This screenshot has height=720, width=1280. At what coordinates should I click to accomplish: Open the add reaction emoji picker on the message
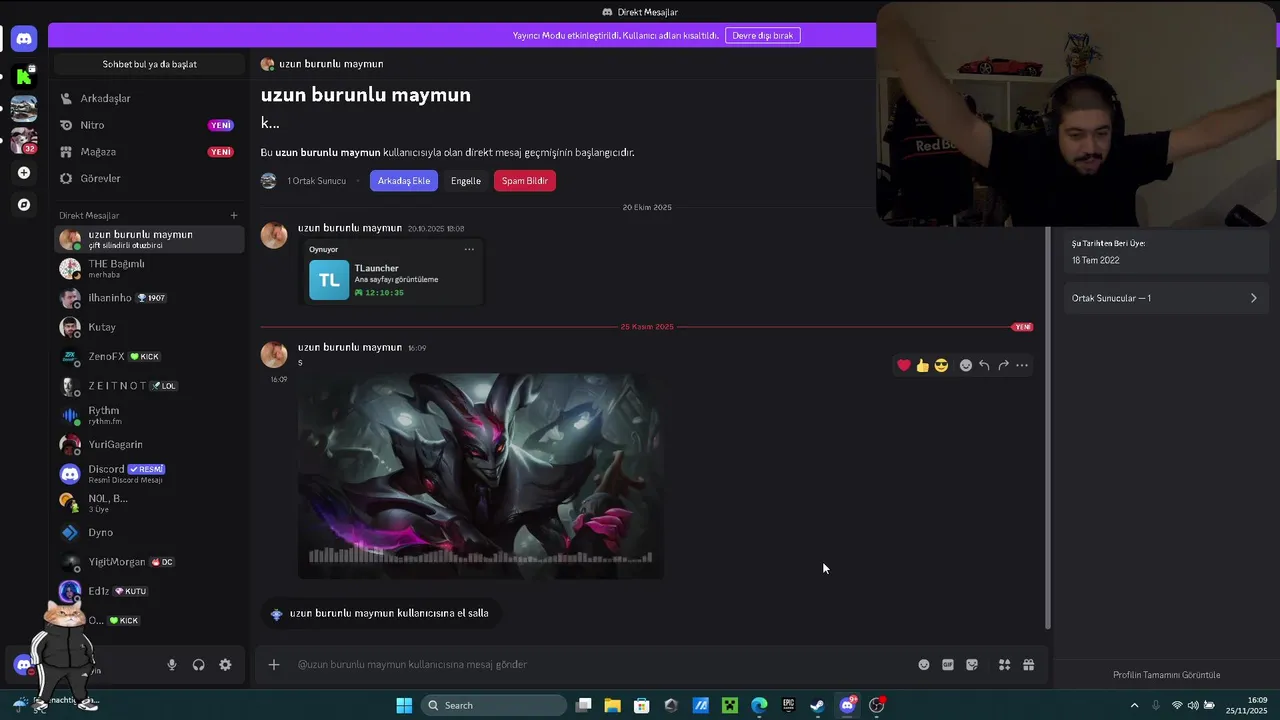click(965, 365)
